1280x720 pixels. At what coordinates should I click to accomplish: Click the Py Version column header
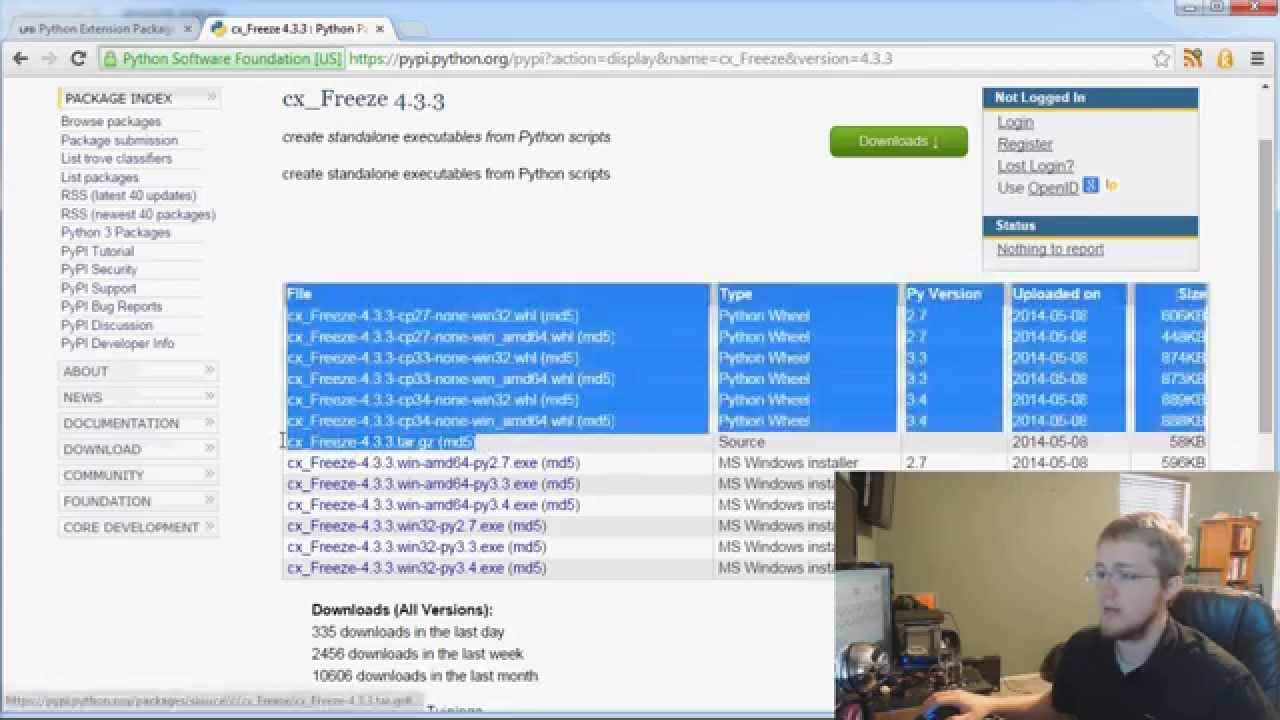(944, 294)
